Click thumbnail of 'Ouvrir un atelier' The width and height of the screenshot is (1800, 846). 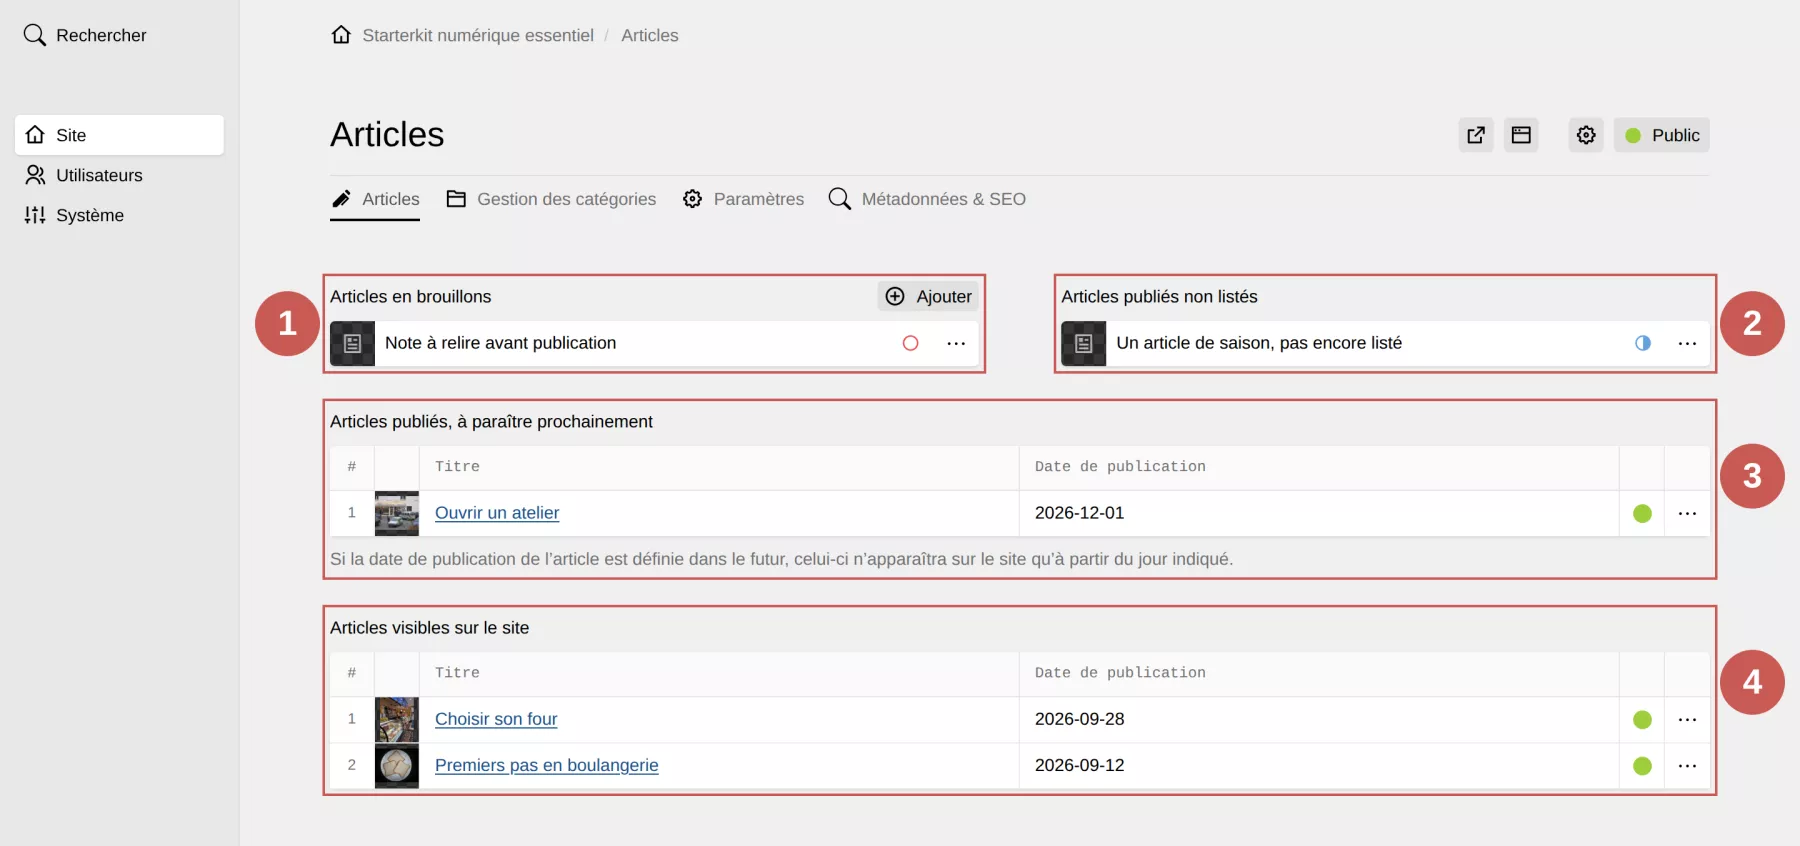pyautogui.click(x=397, y=513)
